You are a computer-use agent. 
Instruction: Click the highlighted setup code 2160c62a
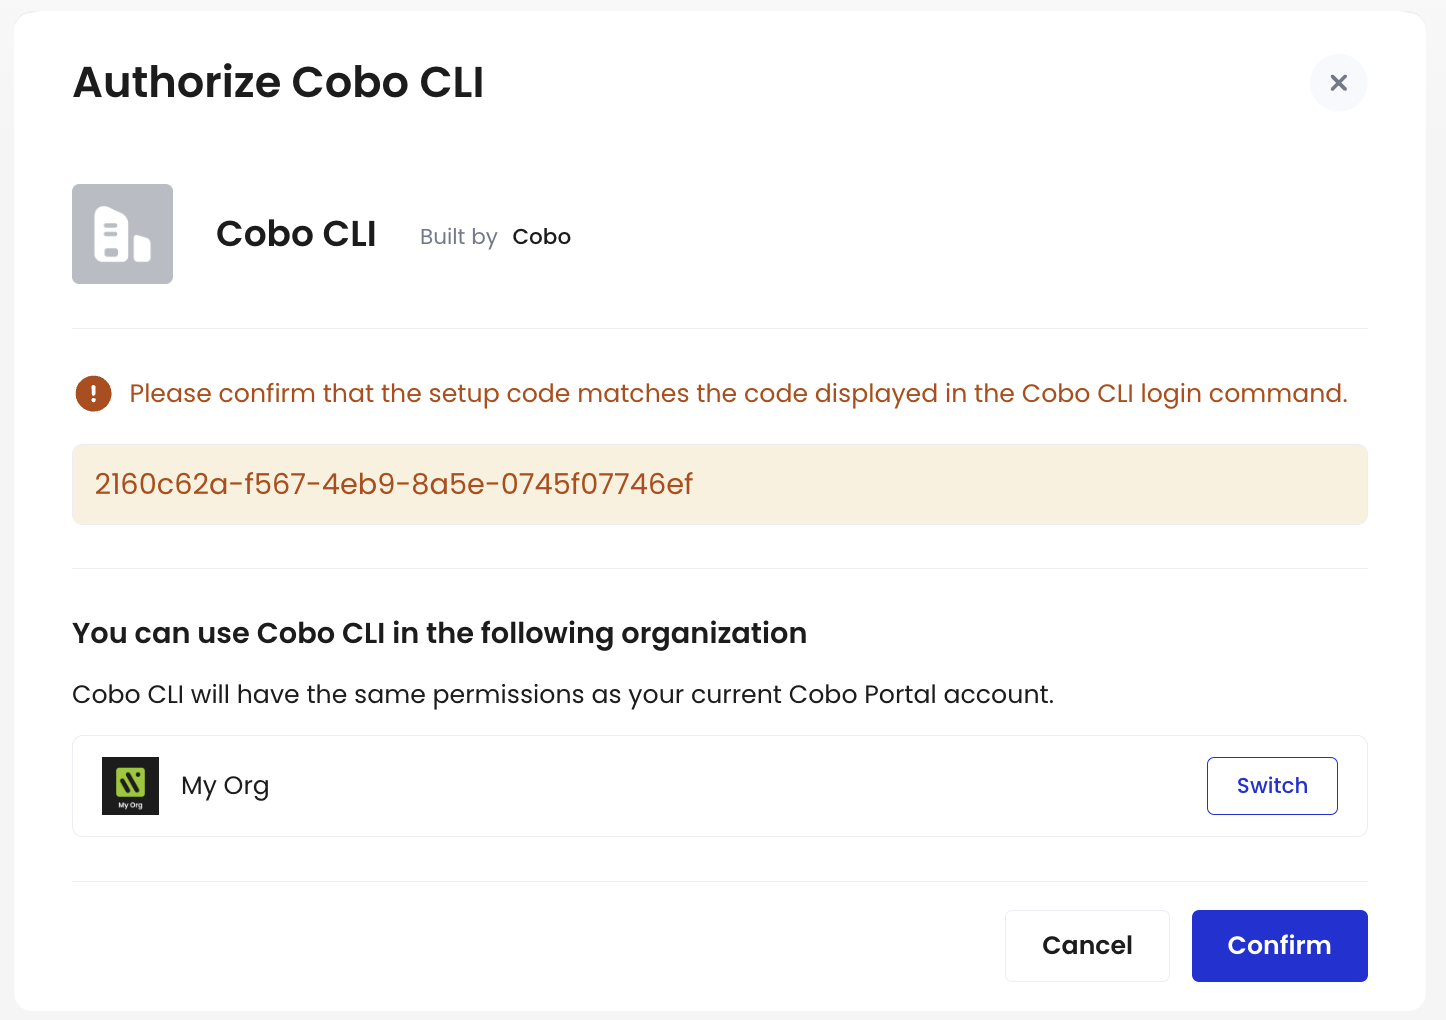[x=393, y=484]
